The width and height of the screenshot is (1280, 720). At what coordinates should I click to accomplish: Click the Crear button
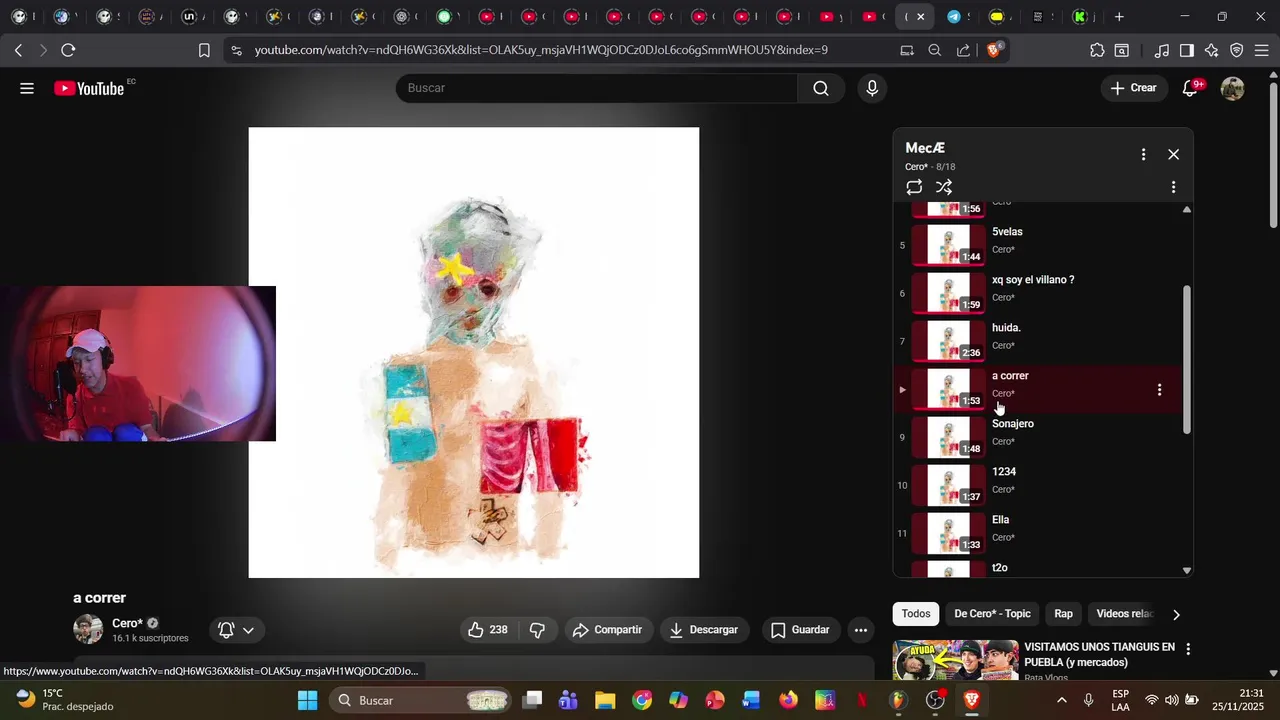[1133, 88]
